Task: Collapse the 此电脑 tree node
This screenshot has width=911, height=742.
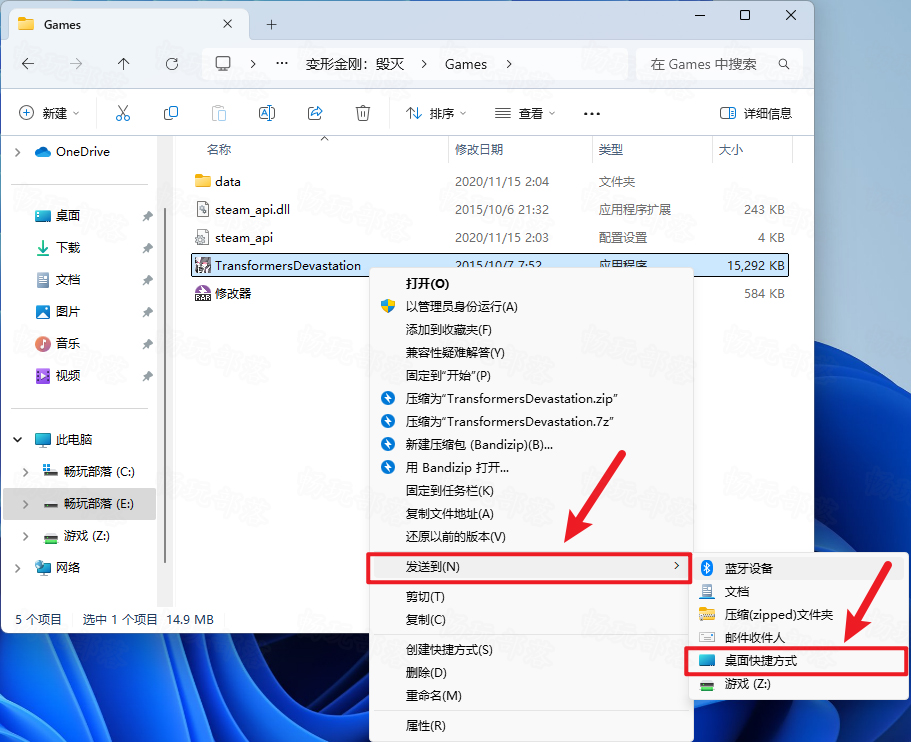Action: click(17, 439)
